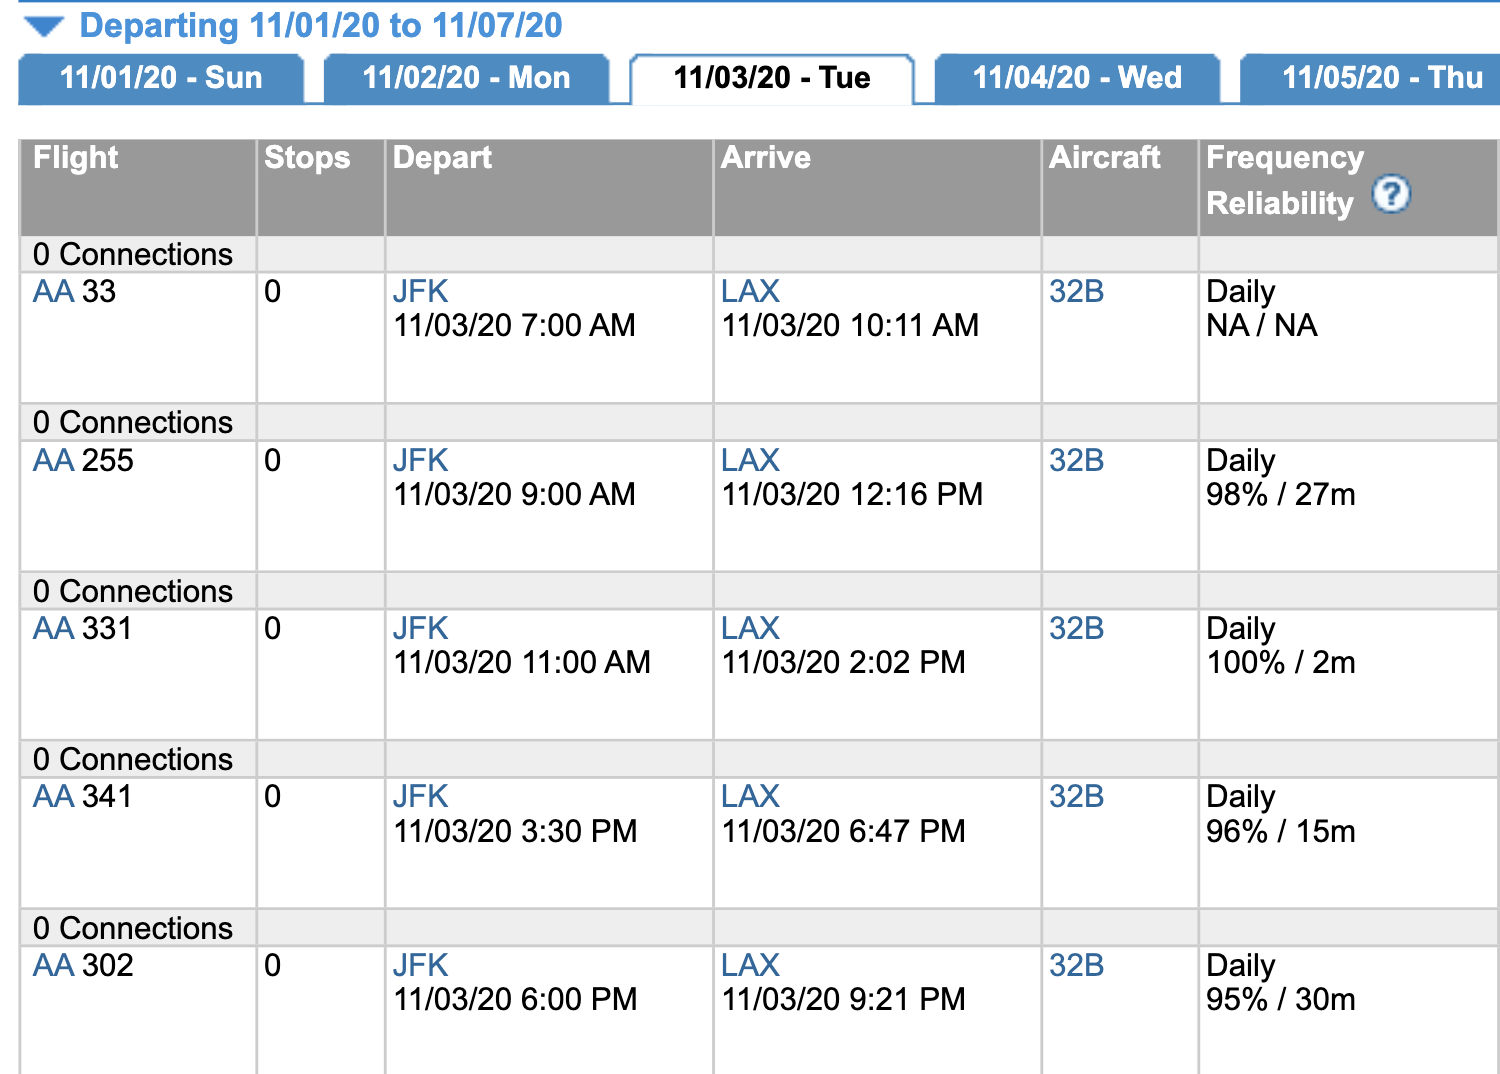
Task: Click the Departing 11/01/20 to 11/07/20 heading
Action: 320,26
